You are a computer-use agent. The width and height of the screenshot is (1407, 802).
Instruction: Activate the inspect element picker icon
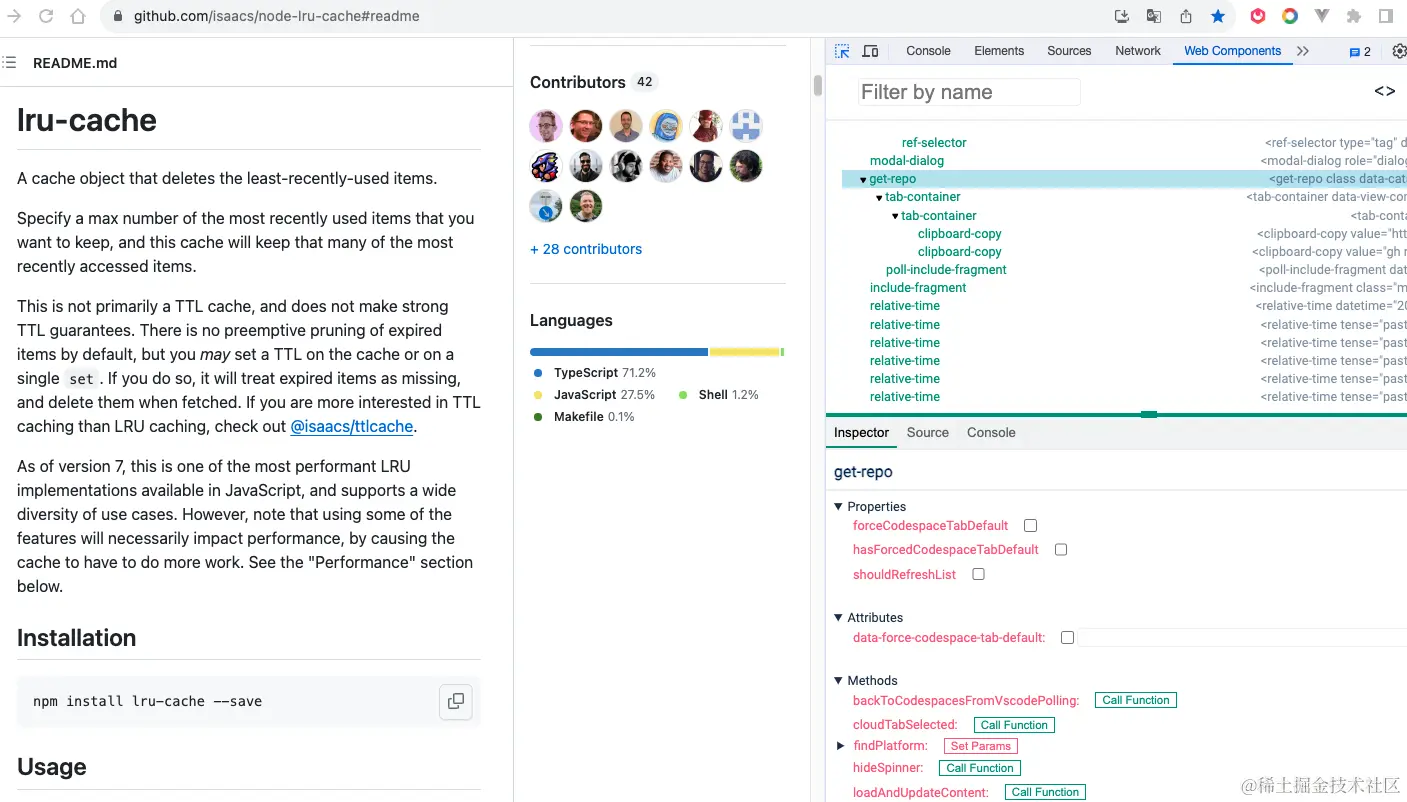(842, 51)
